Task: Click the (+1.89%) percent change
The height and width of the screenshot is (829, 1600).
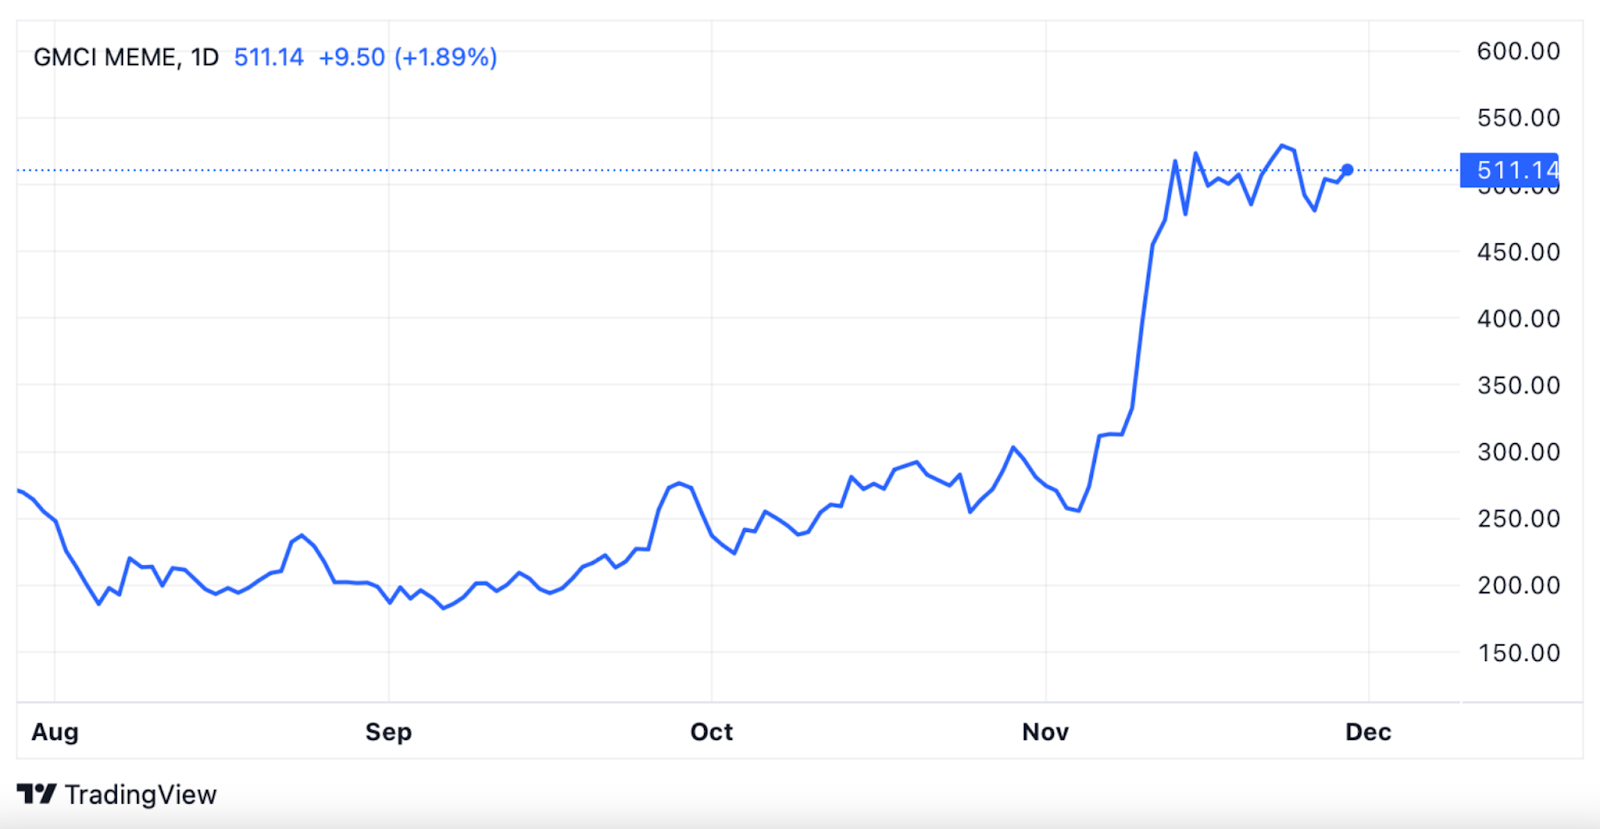Action: coord(446,57)
